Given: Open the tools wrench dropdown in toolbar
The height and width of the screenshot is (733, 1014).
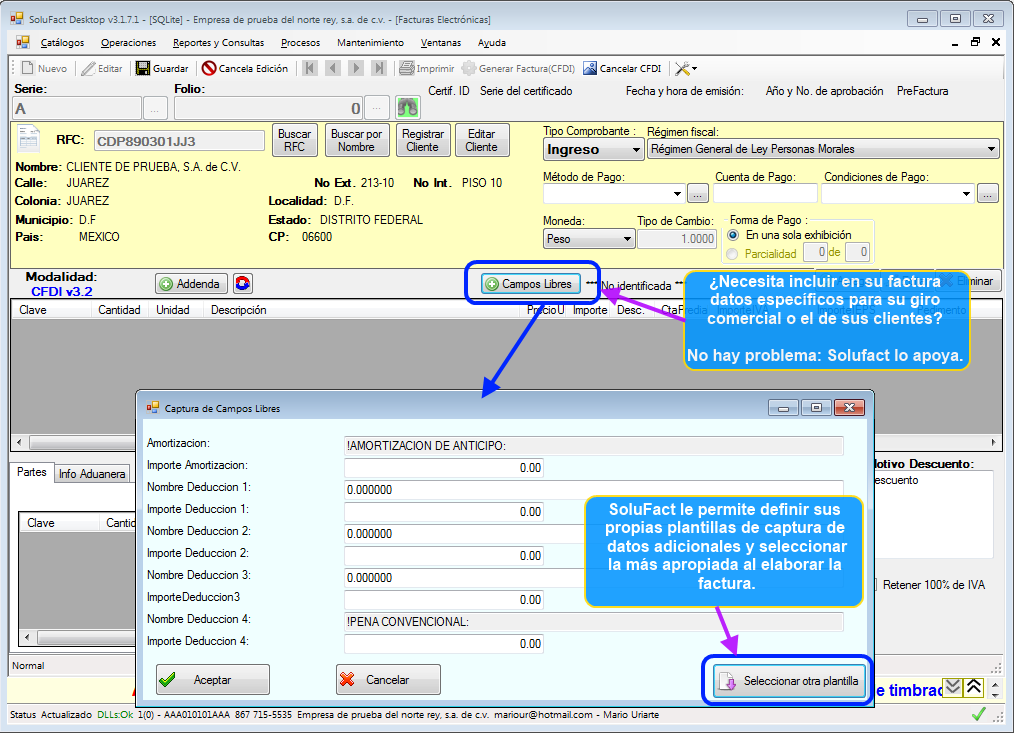Looking at the screenshot, I should tap(685, 68).
